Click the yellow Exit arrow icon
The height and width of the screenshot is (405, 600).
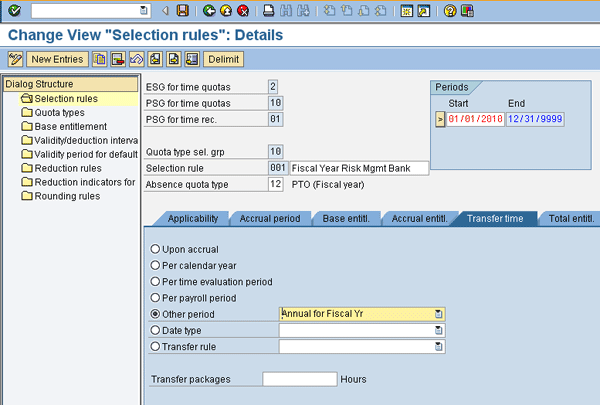(226, 11)
